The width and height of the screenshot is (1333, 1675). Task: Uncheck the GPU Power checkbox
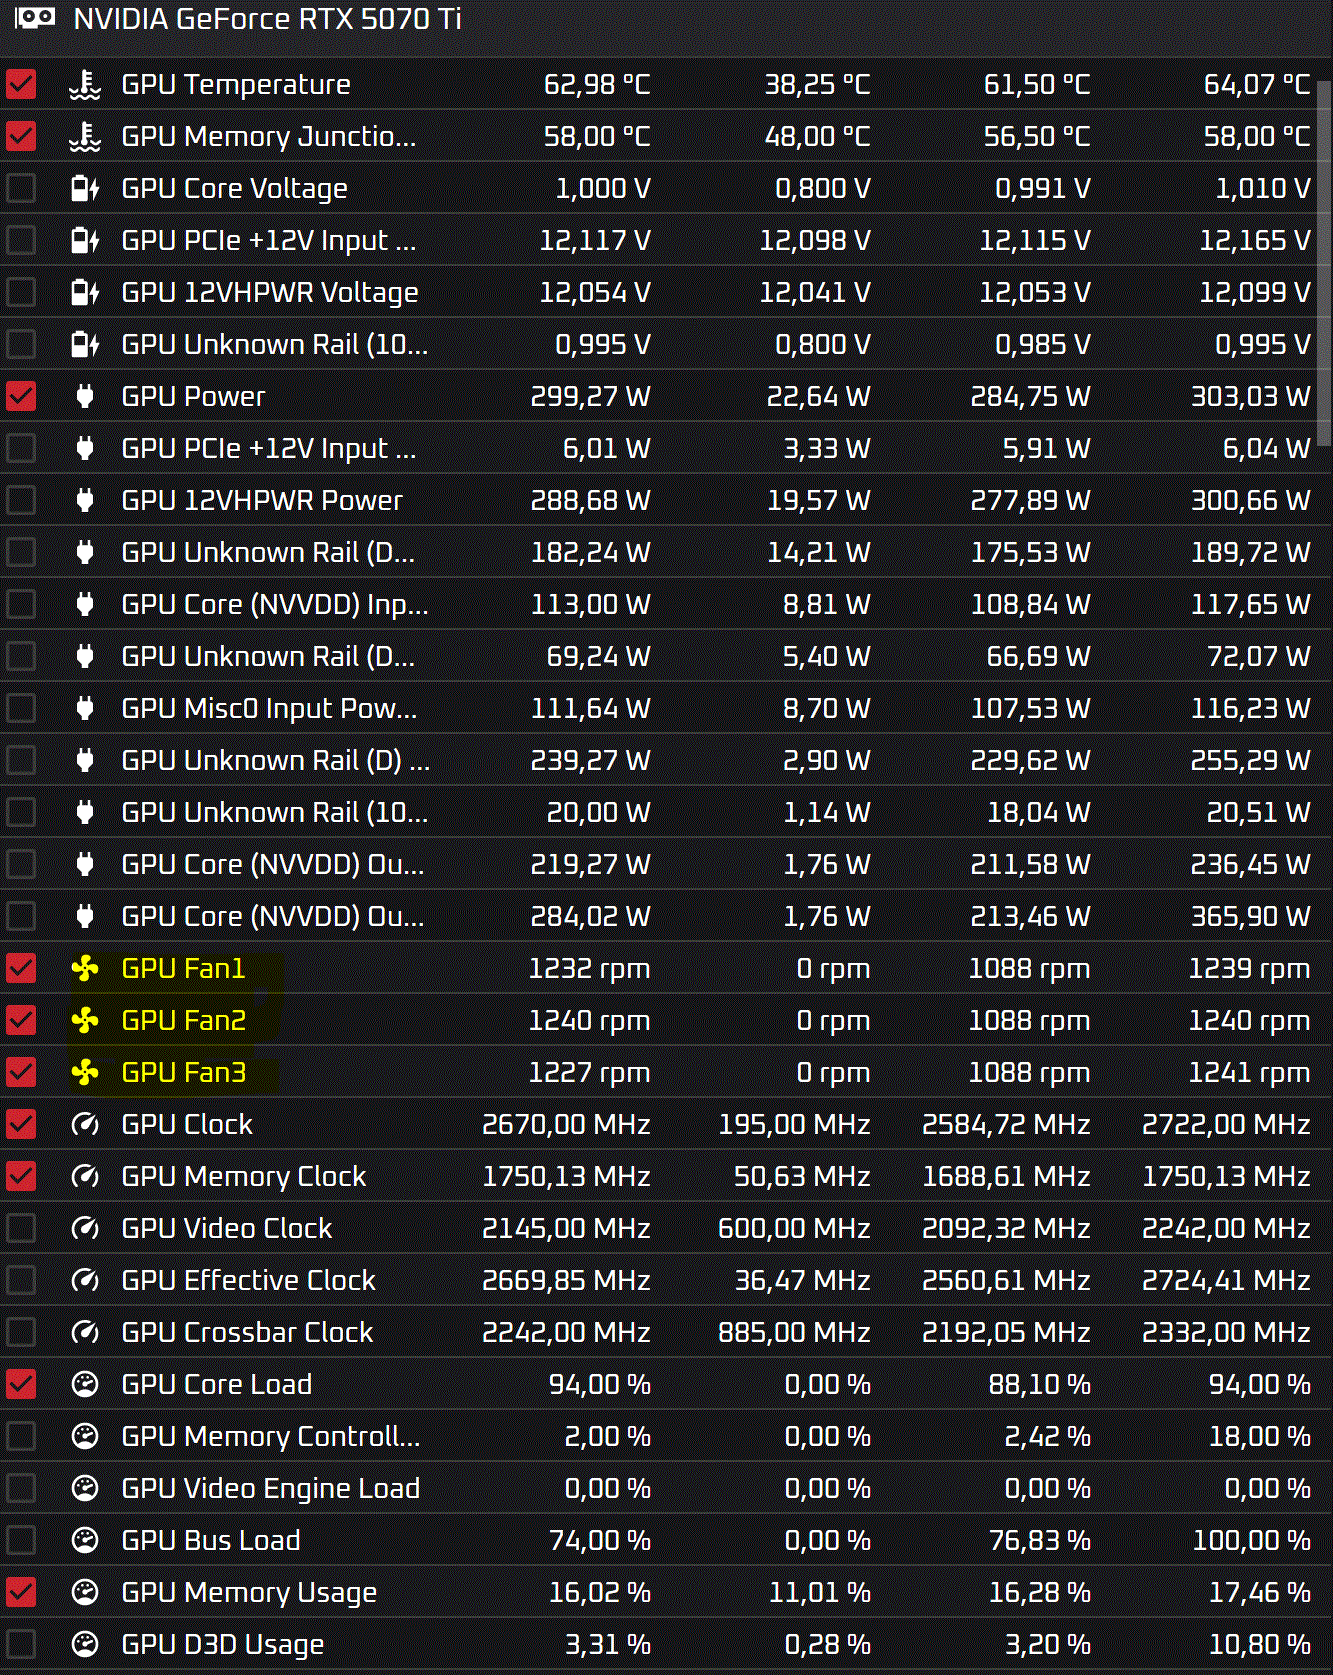(x=21, y=396)
